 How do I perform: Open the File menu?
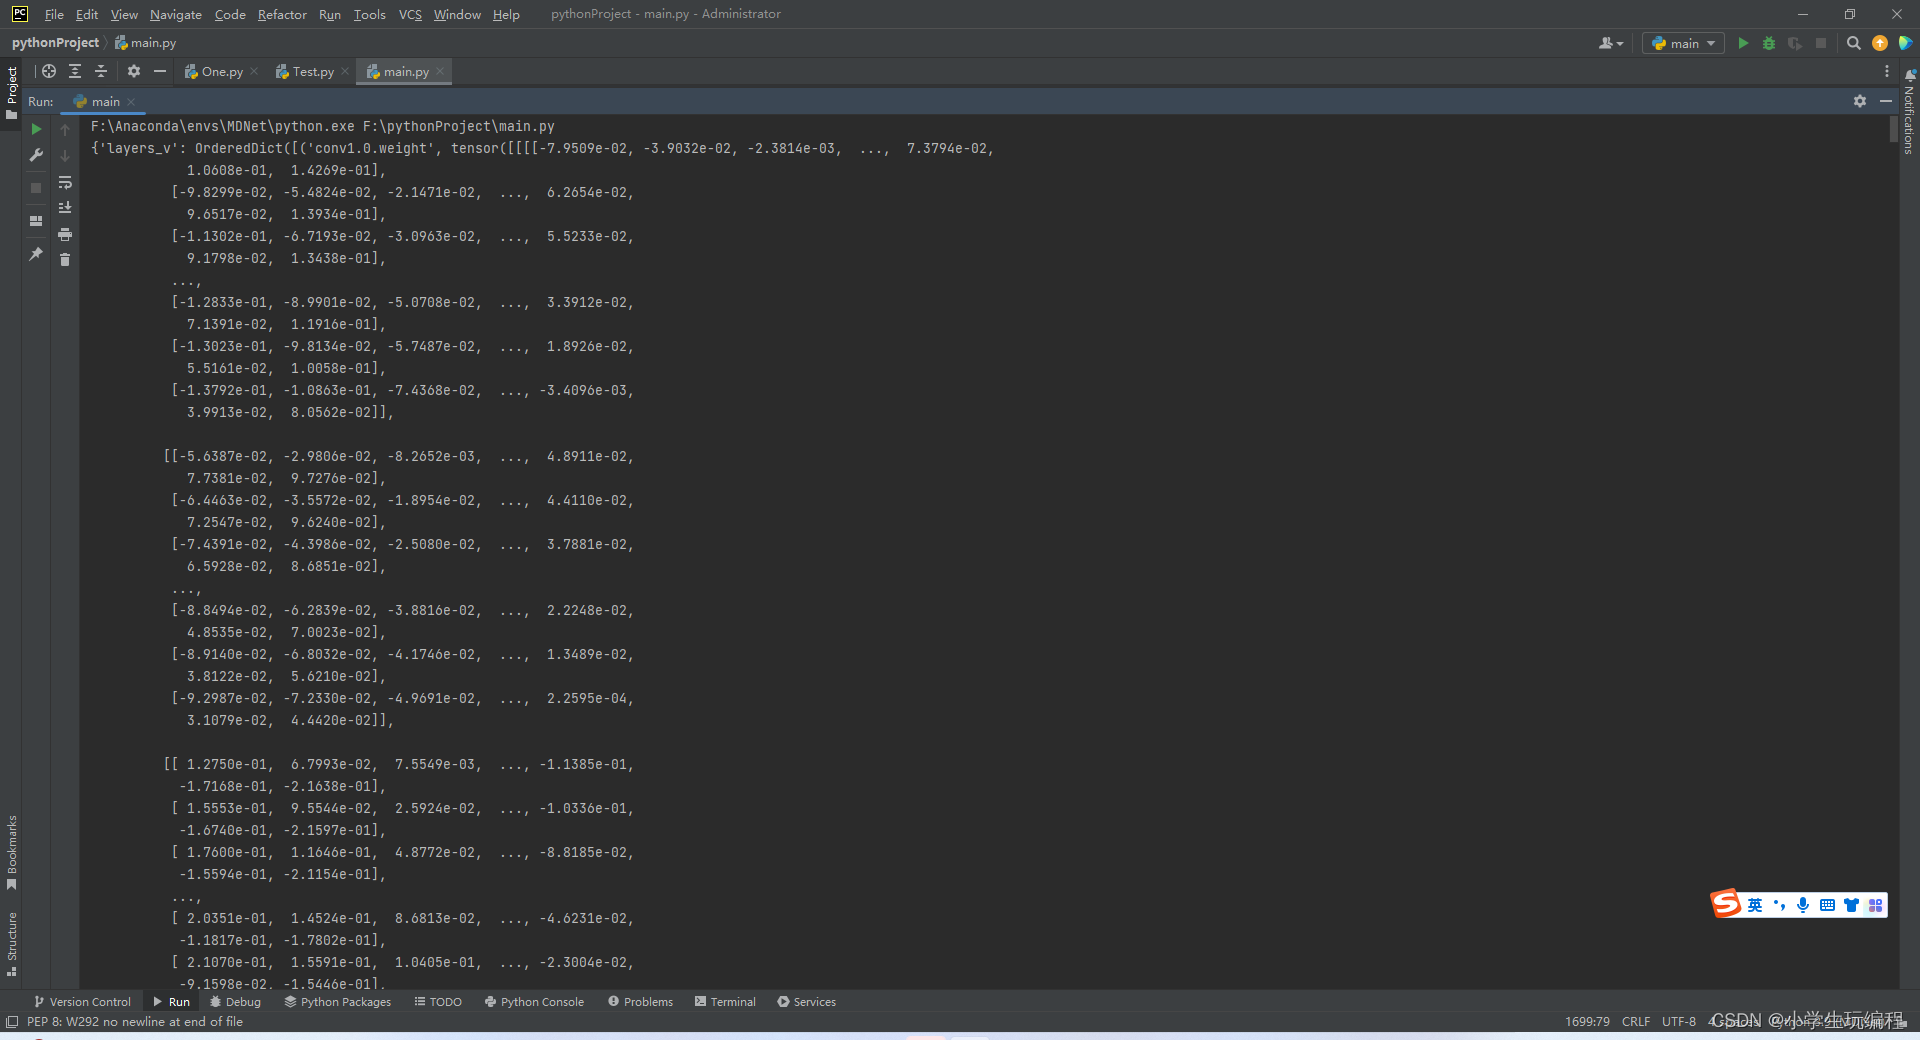[54, 14]
